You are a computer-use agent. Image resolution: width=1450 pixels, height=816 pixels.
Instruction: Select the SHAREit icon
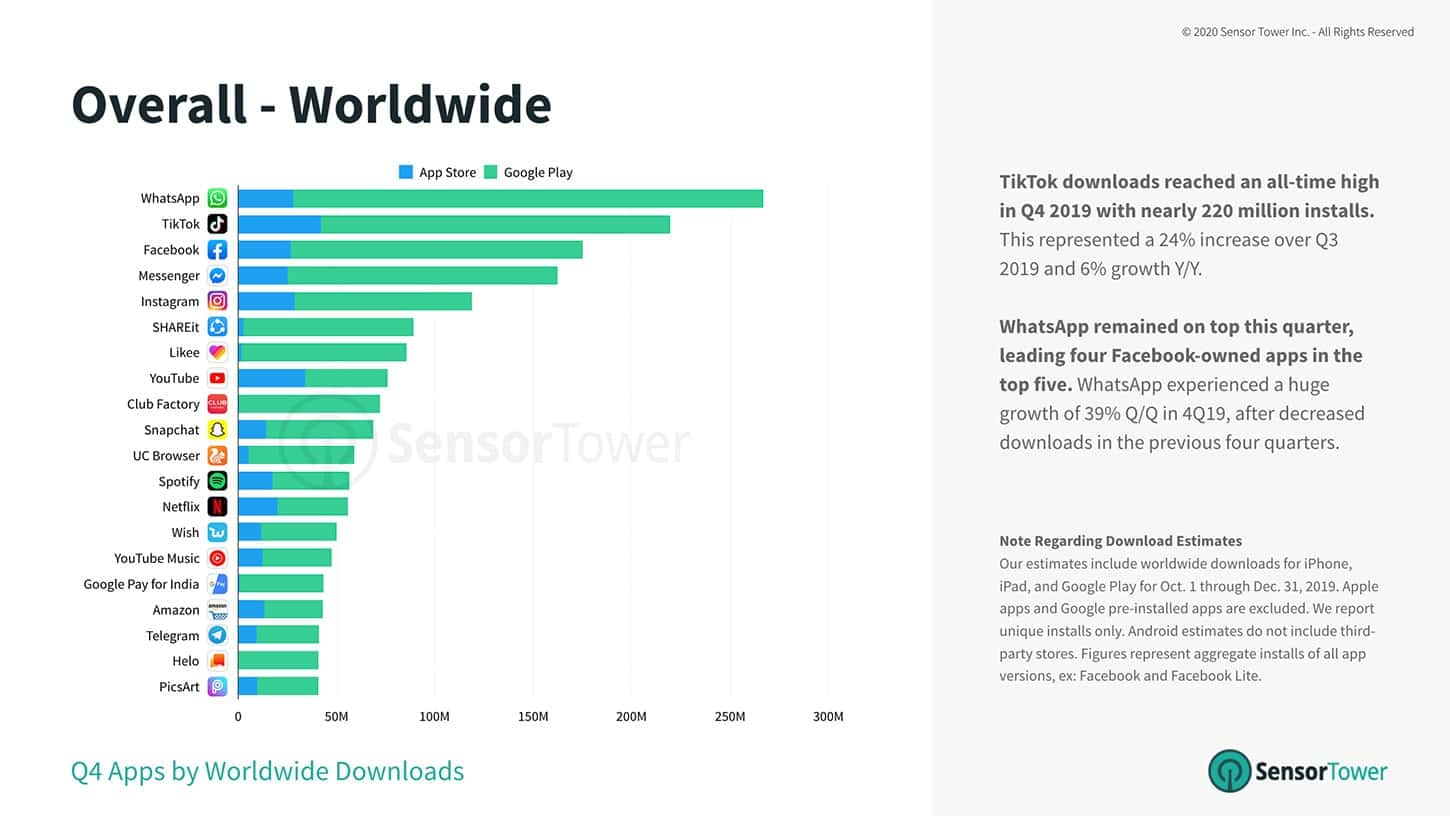(x=218, y=326)
